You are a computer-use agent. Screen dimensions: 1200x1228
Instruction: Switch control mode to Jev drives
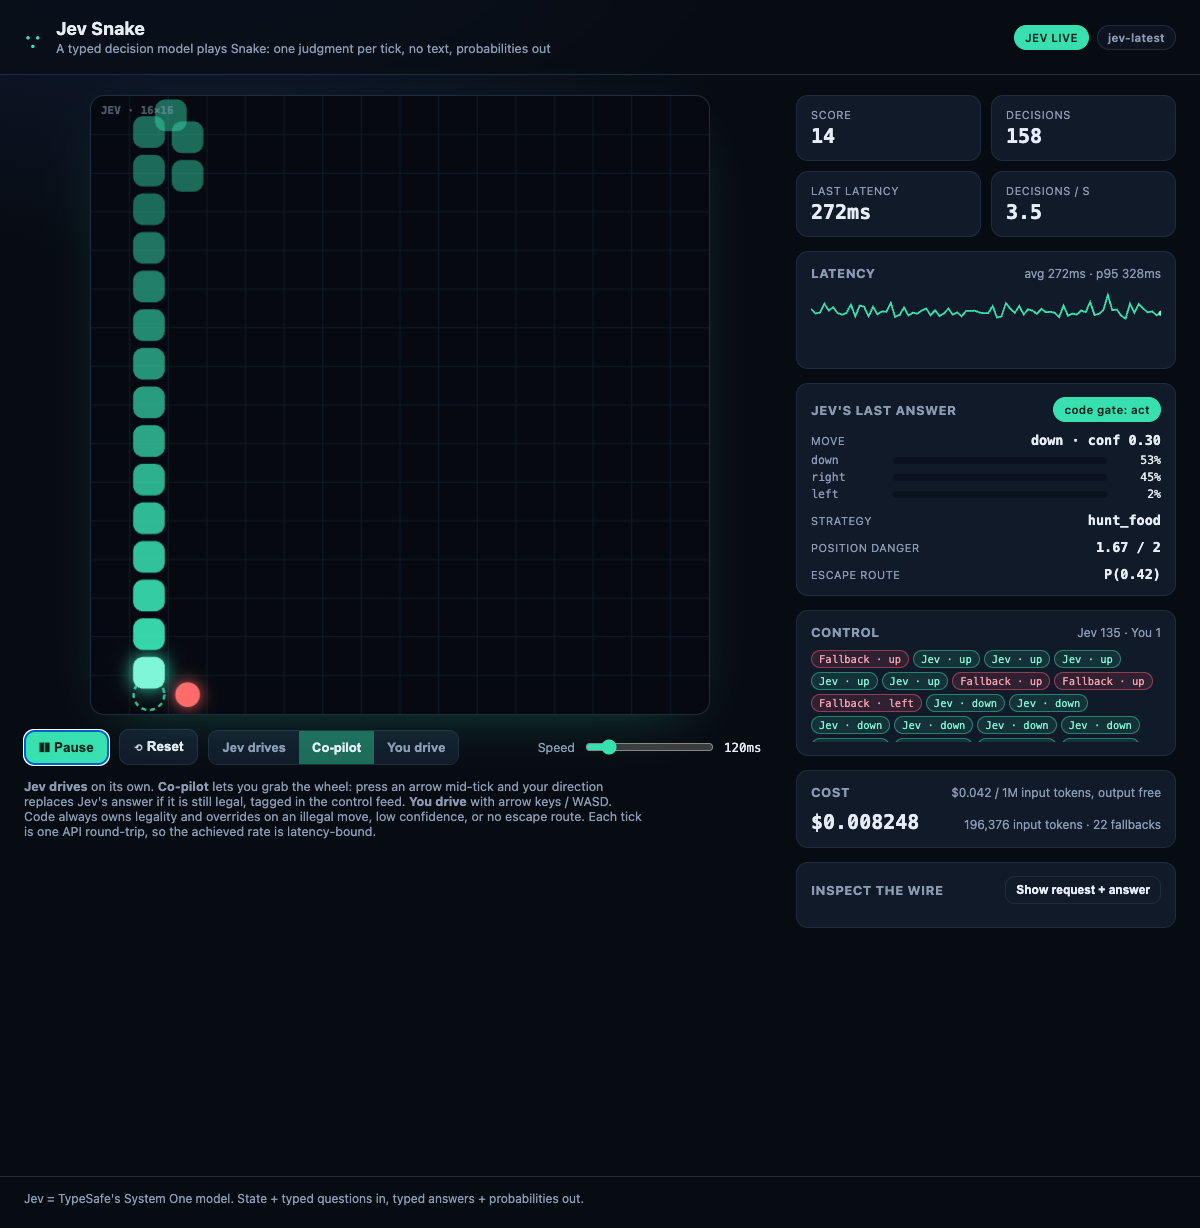point(254,747)
